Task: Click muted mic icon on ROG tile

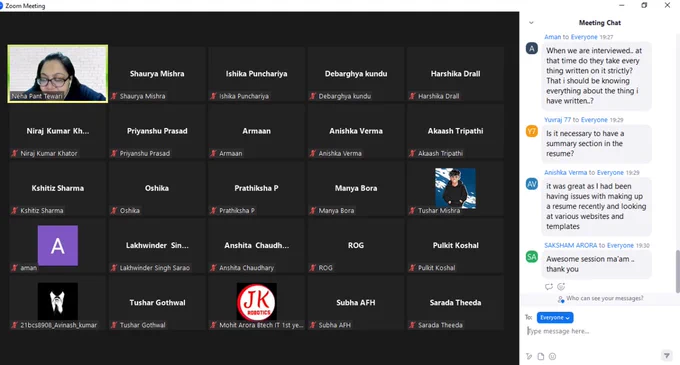Action: tap(313, 268)
